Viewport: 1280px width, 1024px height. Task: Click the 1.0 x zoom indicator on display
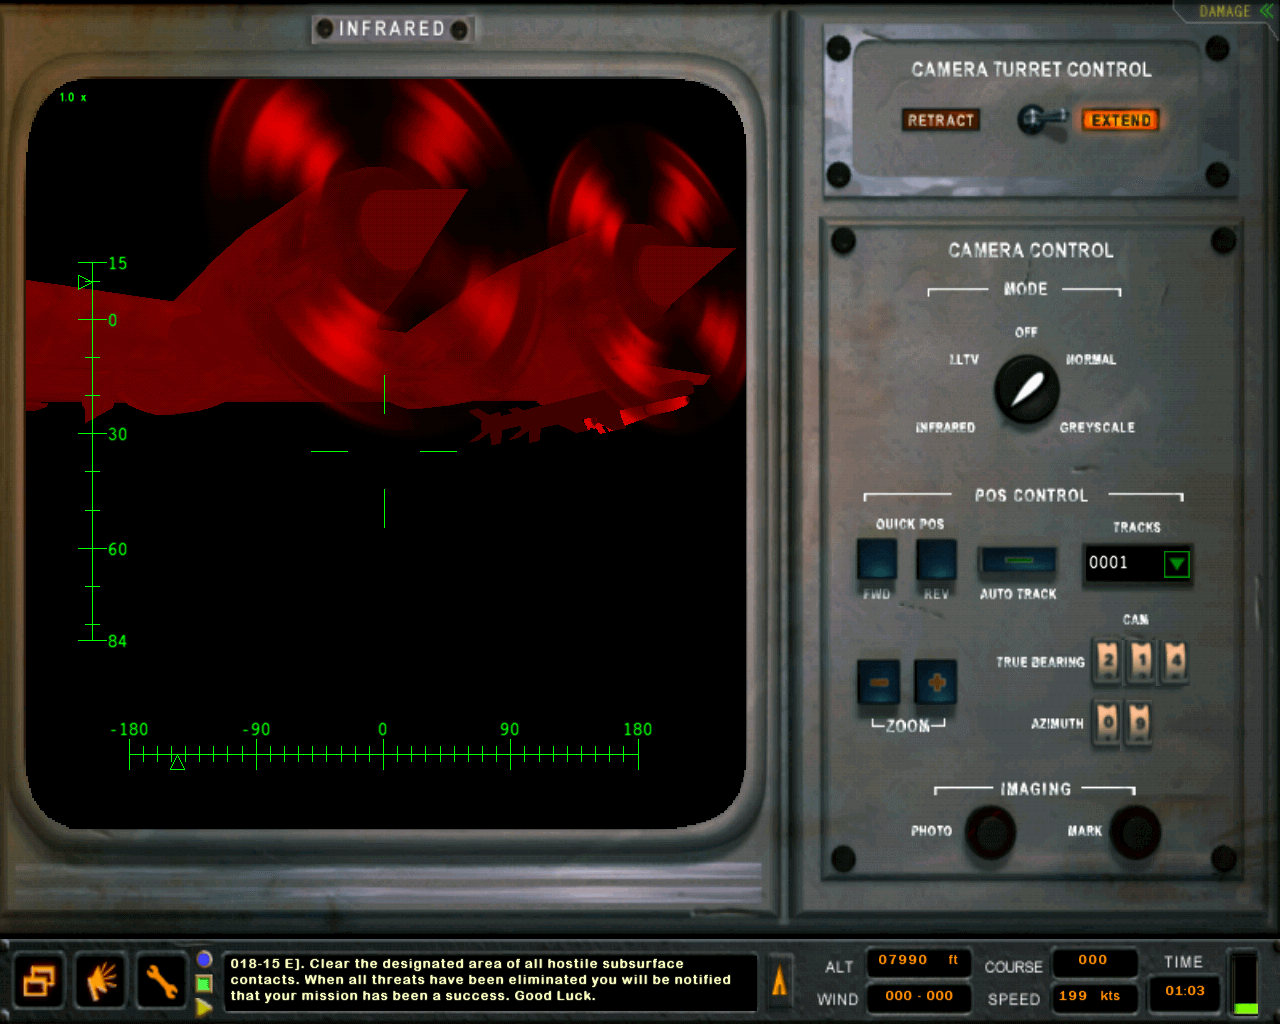73,97
